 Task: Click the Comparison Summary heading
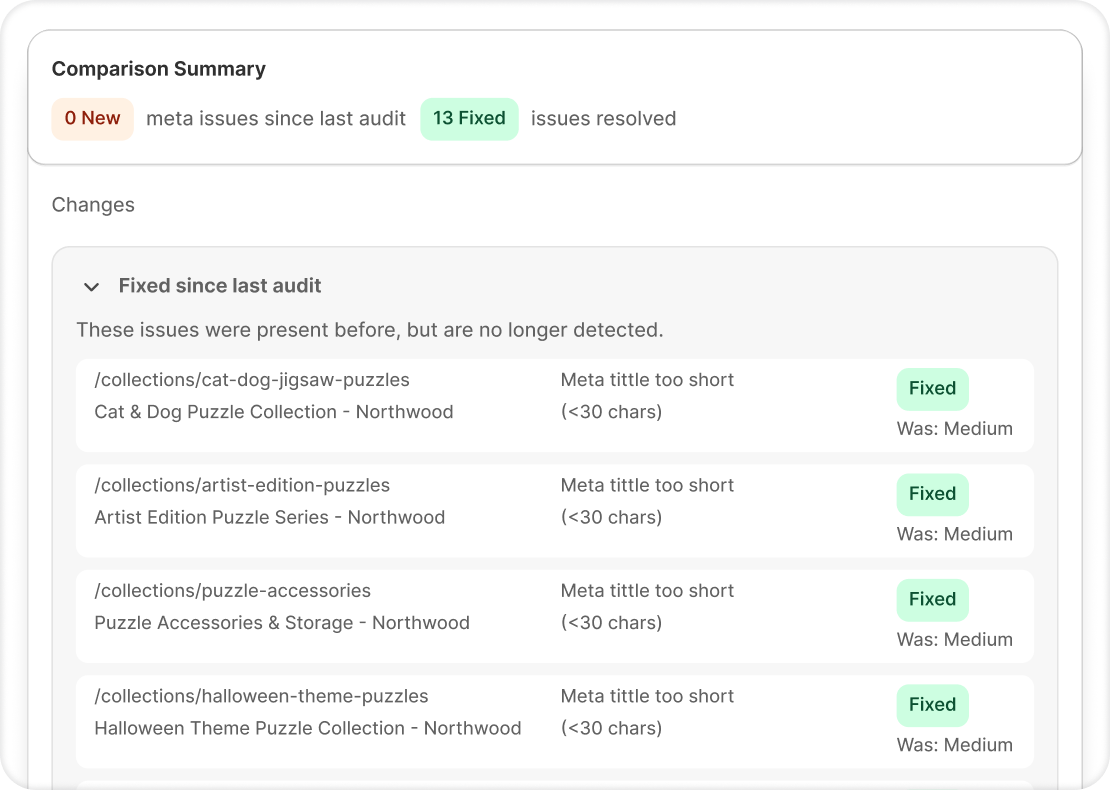point(158,69)
